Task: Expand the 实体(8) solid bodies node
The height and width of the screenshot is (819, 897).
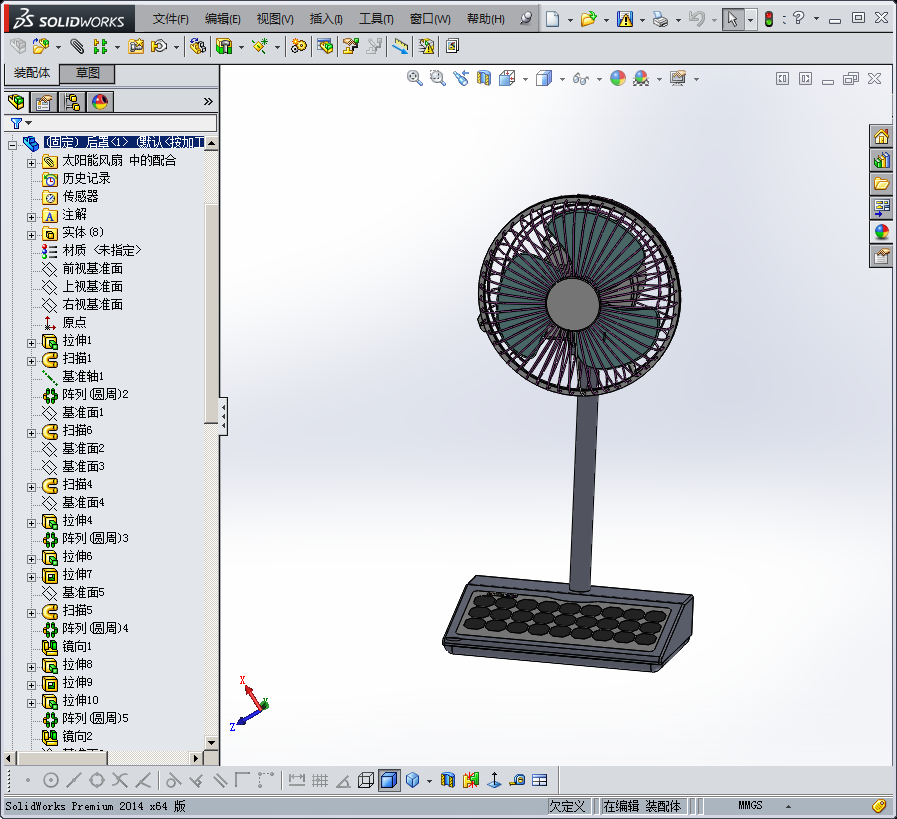Action: click(31, 235)
